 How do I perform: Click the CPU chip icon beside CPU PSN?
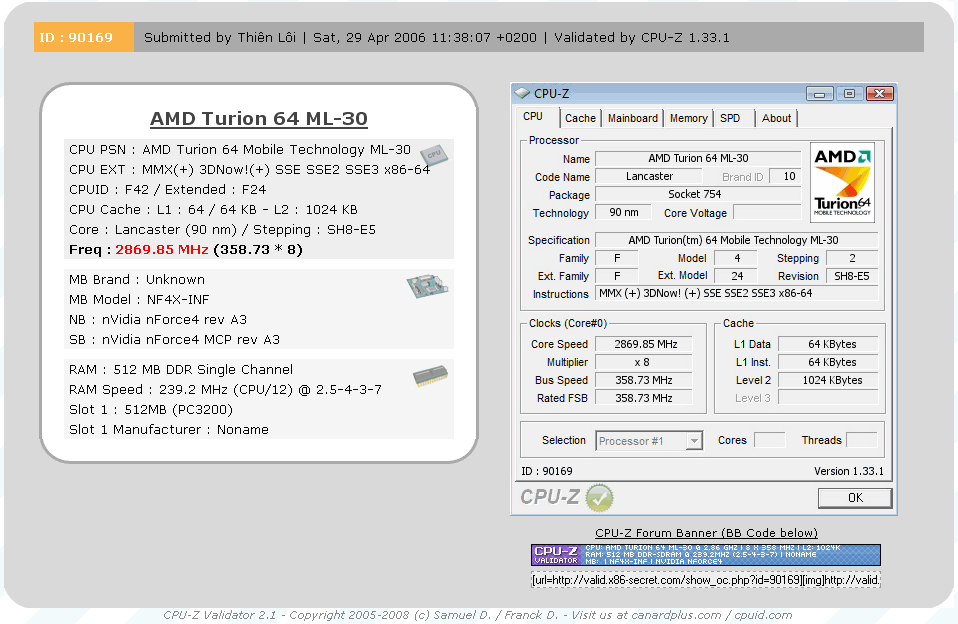point(434,155)
